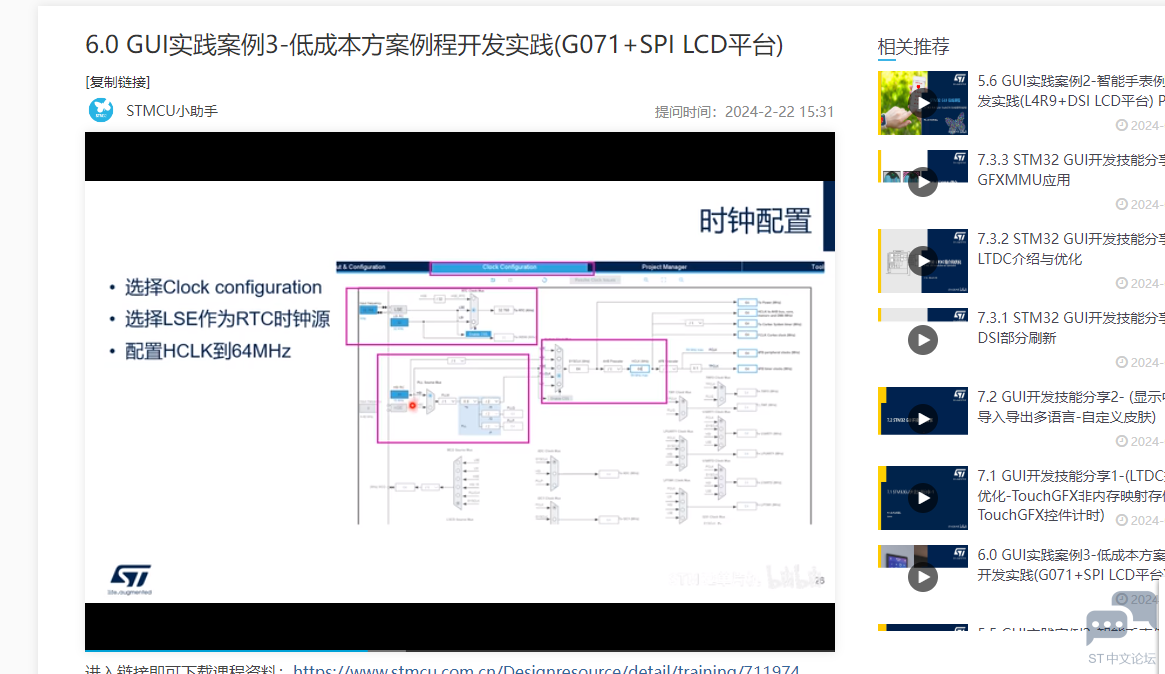Open the 7.1 GUI开发技能分享1 title link
Image resolution: width=1165 pixels, height=674 pixels.
pos(1071,495)
